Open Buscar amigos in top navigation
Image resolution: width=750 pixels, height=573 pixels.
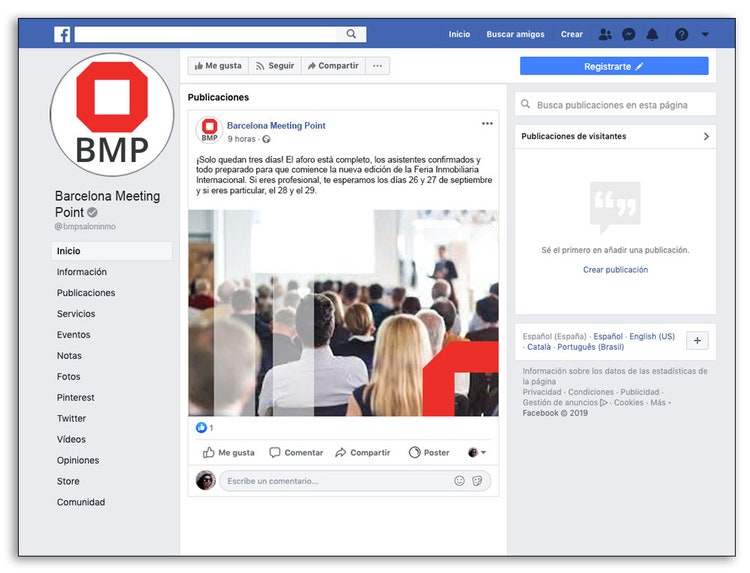coord(515,34)
